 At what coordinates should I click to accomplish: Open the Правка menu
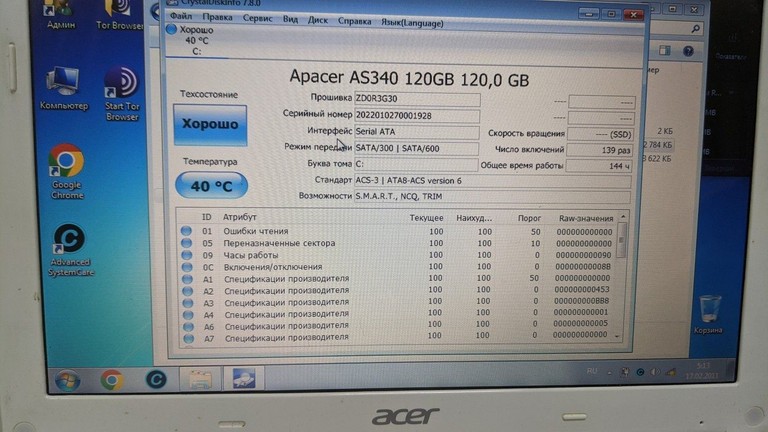tap(217, 17)
